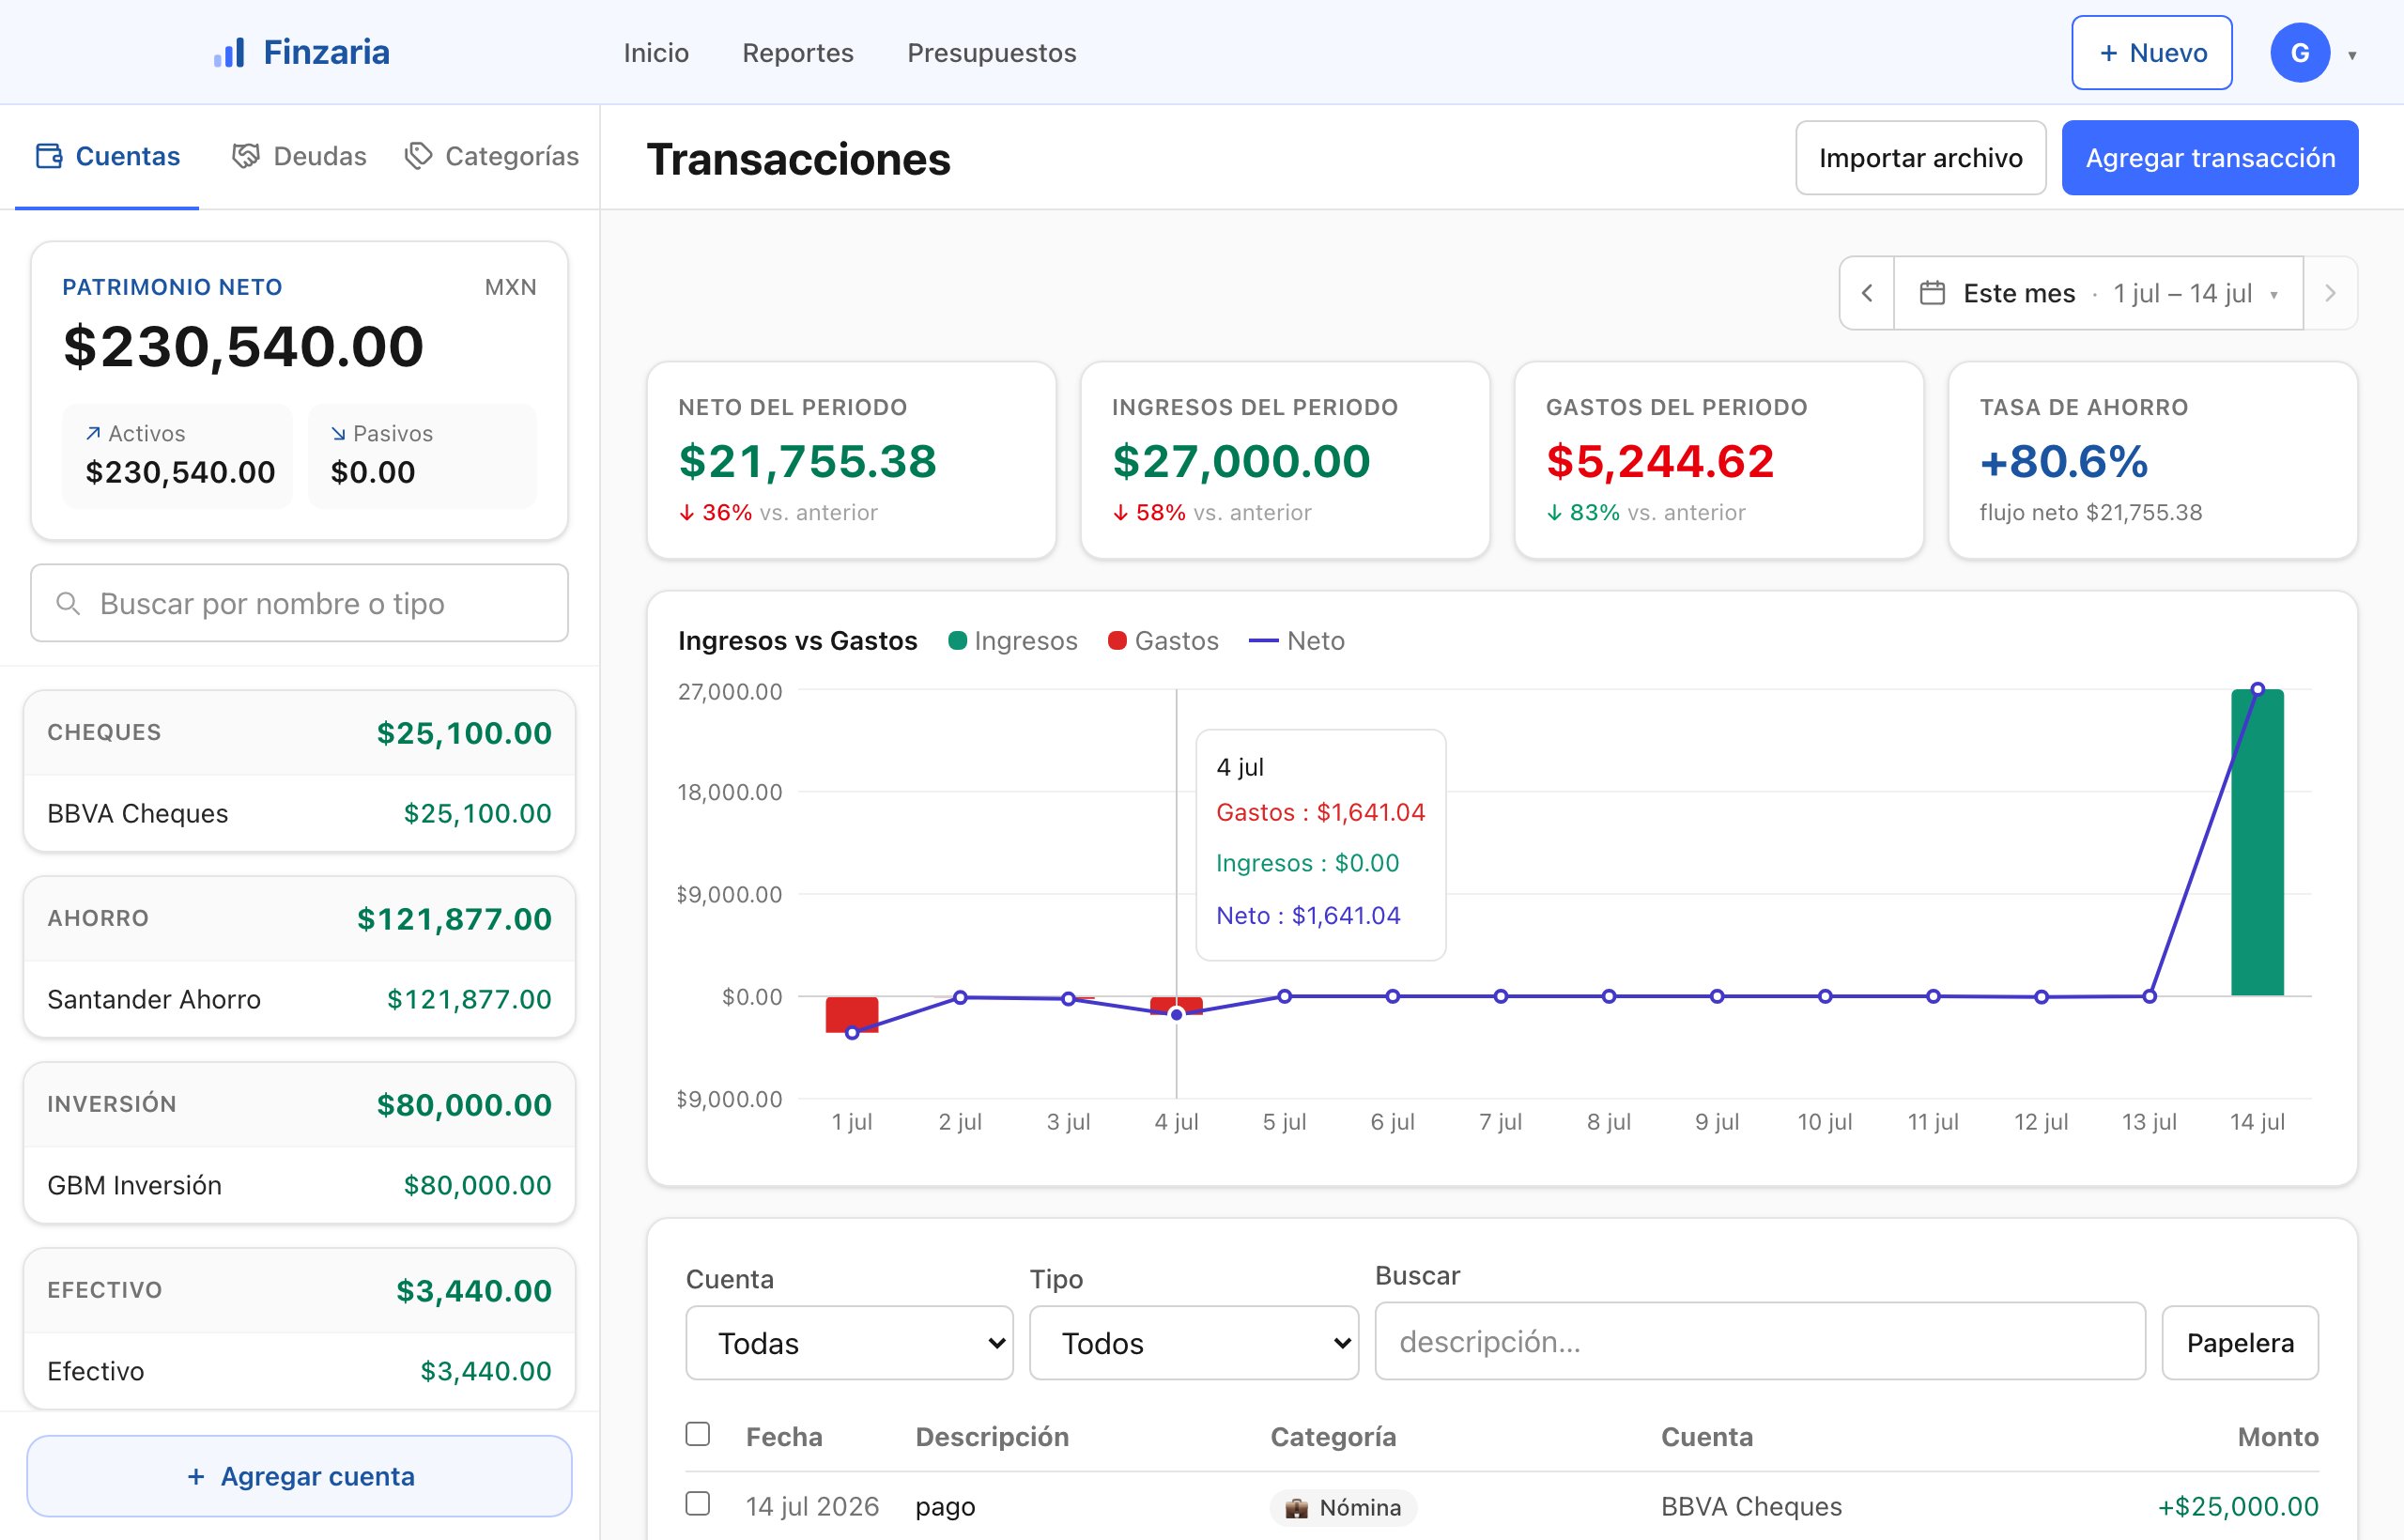Switch to the Categorías tab

click(x=492, y=156)
